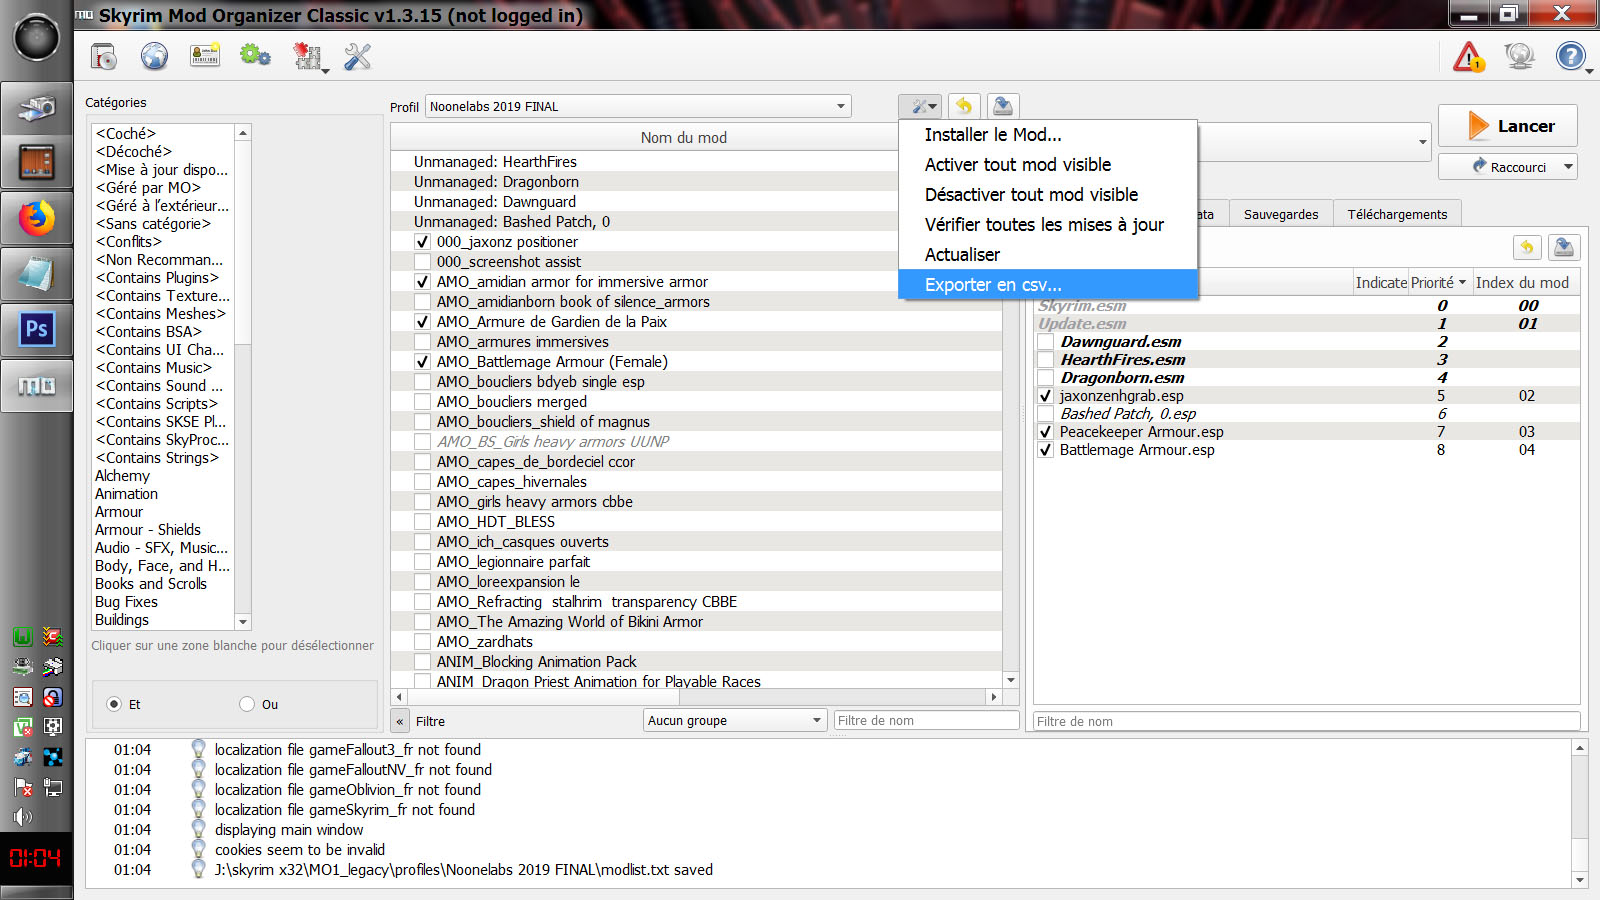Click create backup icon above mod list

pos(1003,106)
